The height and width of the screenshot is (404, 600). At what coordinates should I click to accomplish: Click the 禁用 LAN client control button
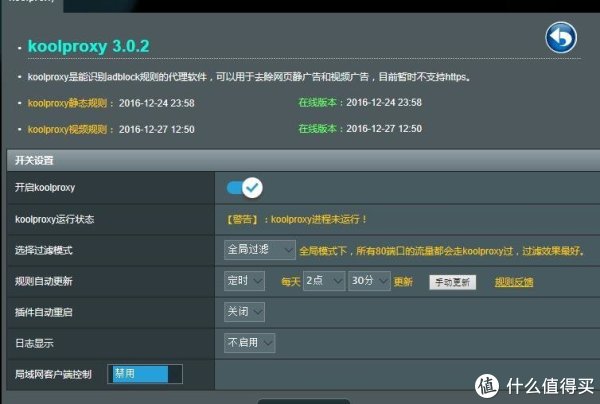145,374
